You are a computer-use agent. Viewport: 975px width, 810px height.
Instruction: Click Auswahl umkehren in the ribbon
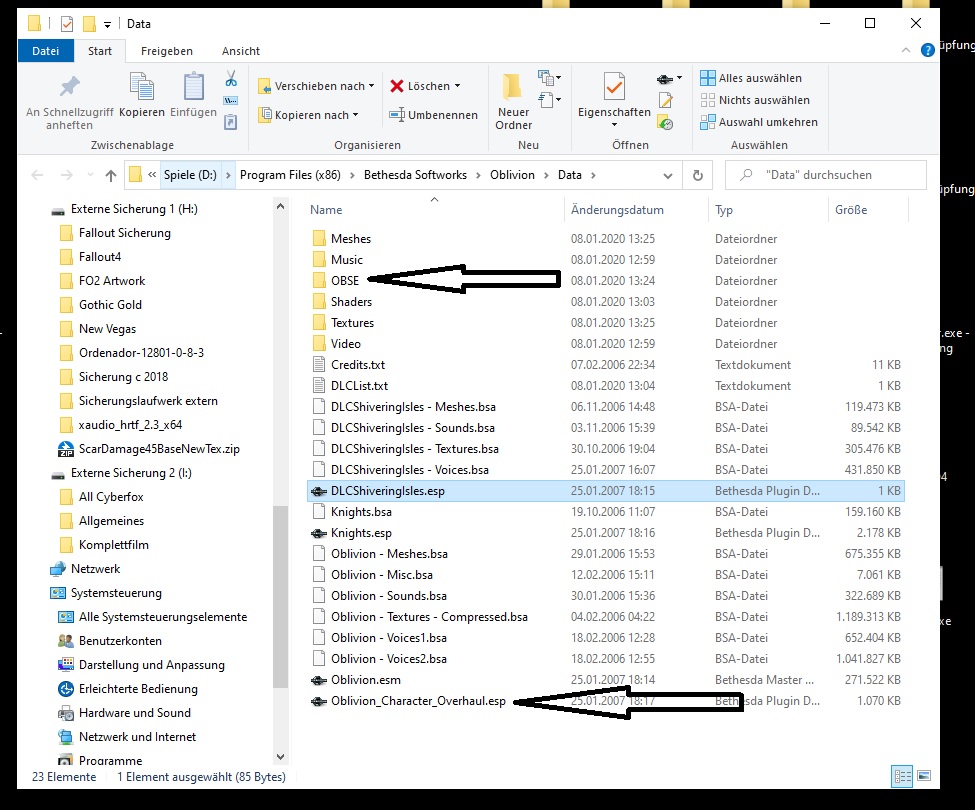tap(758, 122)
